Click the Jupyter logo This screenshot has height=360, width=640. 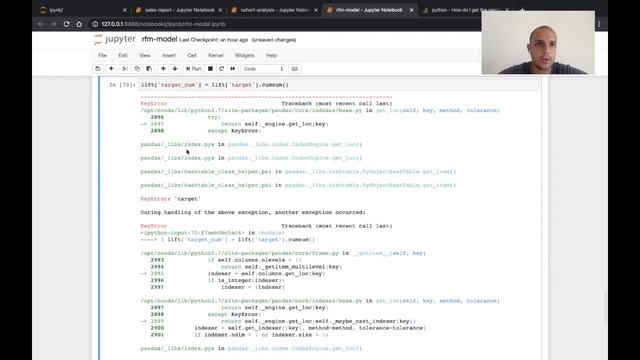pos(115,39)
